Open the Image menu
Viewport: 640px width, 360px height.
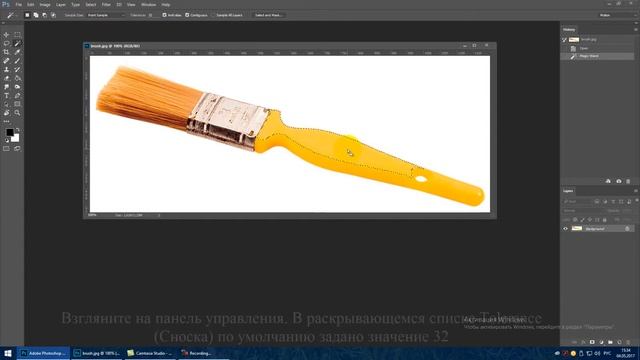click(45, 4)
